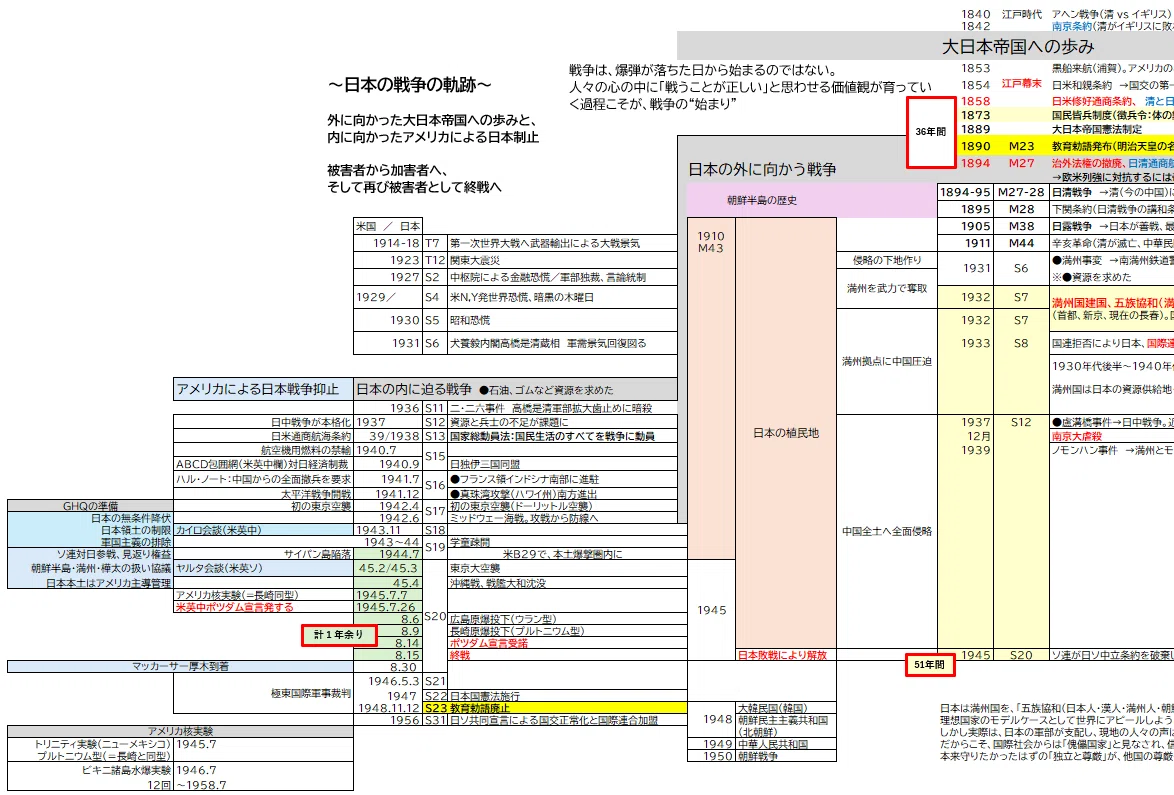Select the トリニティ実験(ニューメキシコ) cell

click(x=90, y=744)
